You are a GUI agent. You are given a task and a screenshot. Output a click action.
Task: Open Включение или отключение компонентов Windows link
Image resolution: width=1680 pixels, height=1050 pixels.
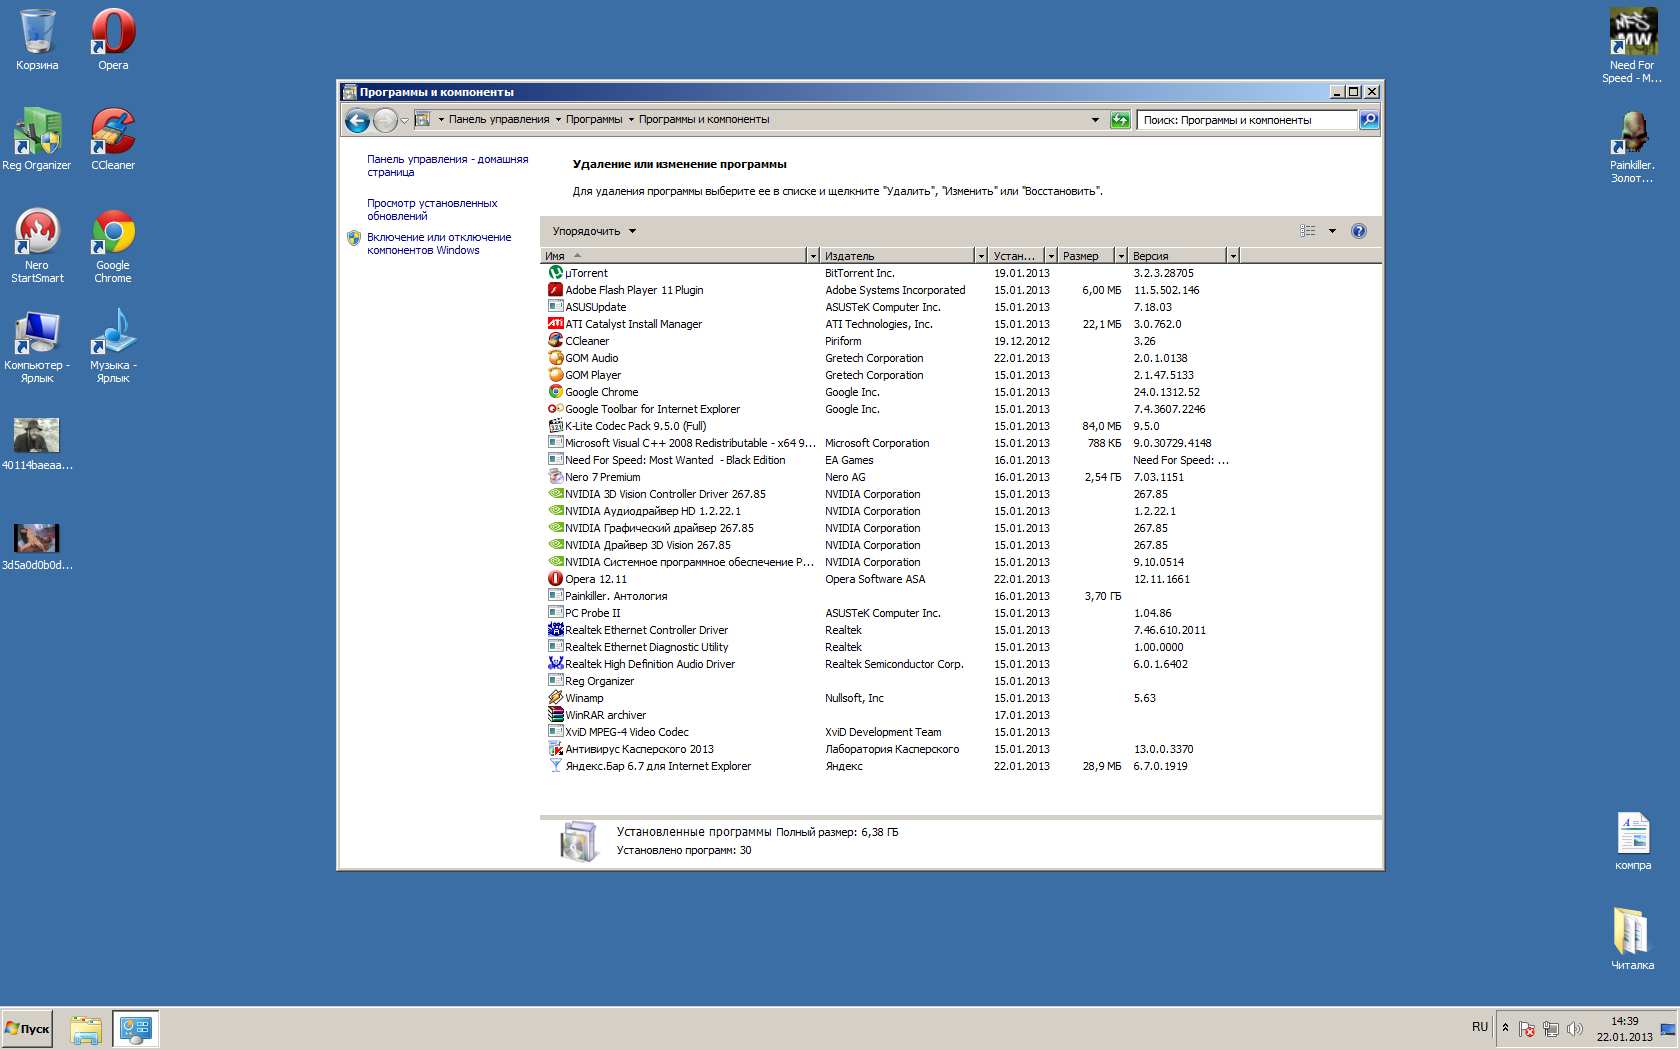coord(439,244)
